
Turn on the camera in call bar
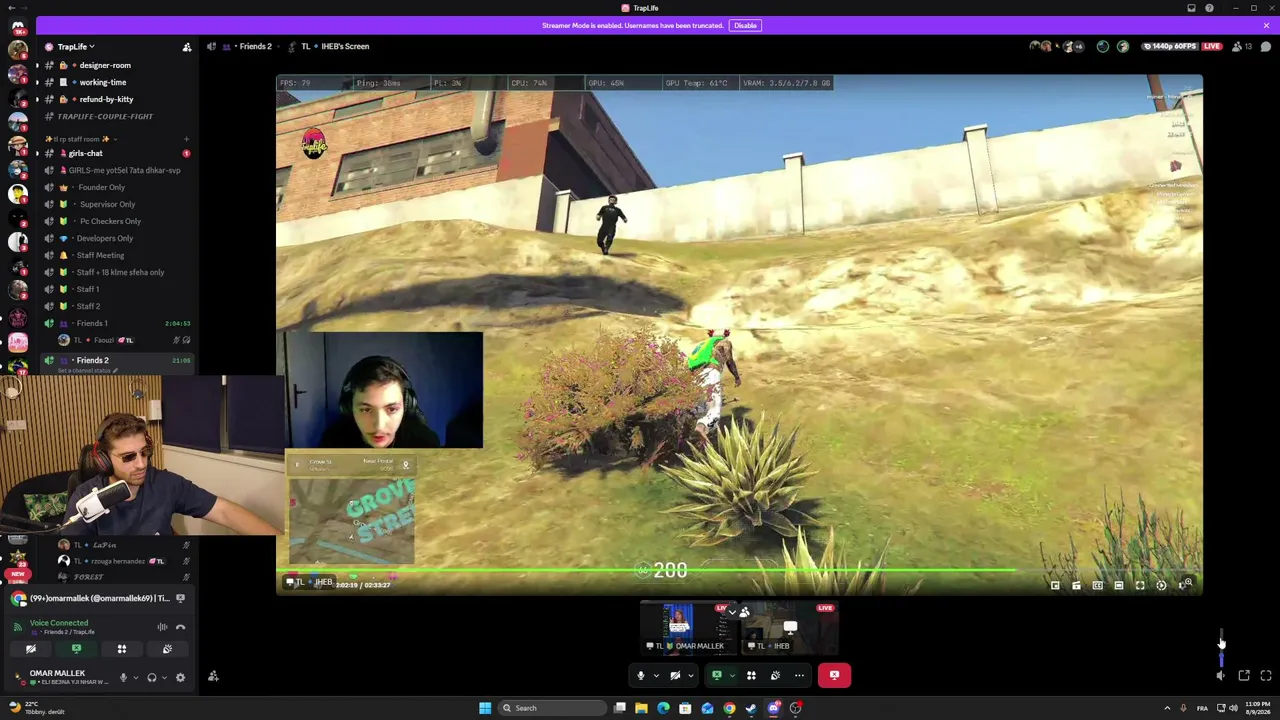click(x=675, y=675)
